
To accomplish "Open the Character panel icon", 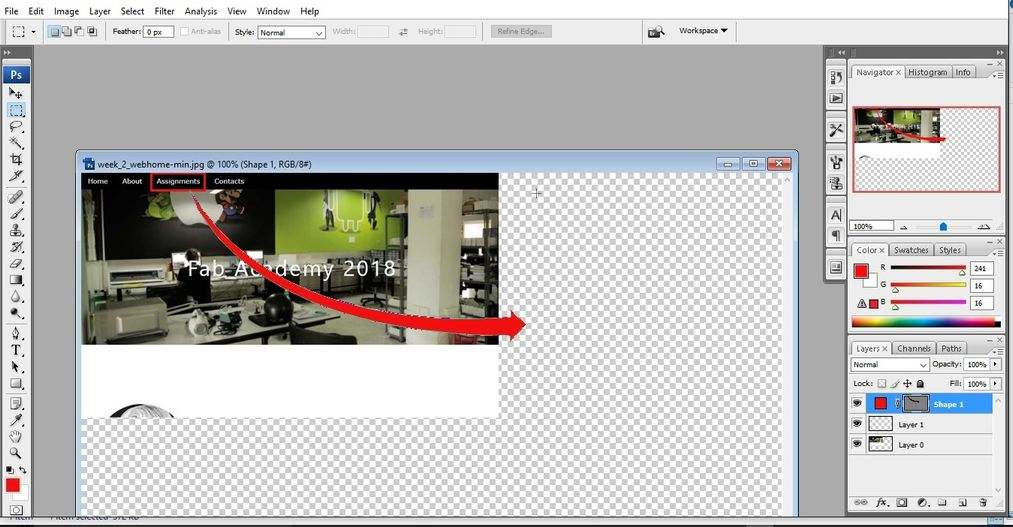I will tap(836, 215).
